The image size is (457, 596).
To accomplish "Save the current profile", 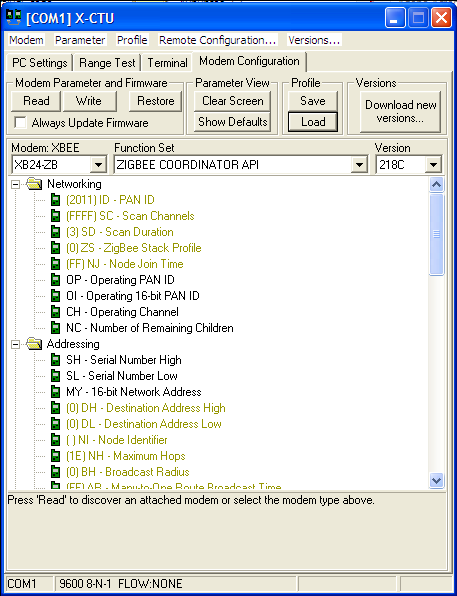I will pos(313,101).
